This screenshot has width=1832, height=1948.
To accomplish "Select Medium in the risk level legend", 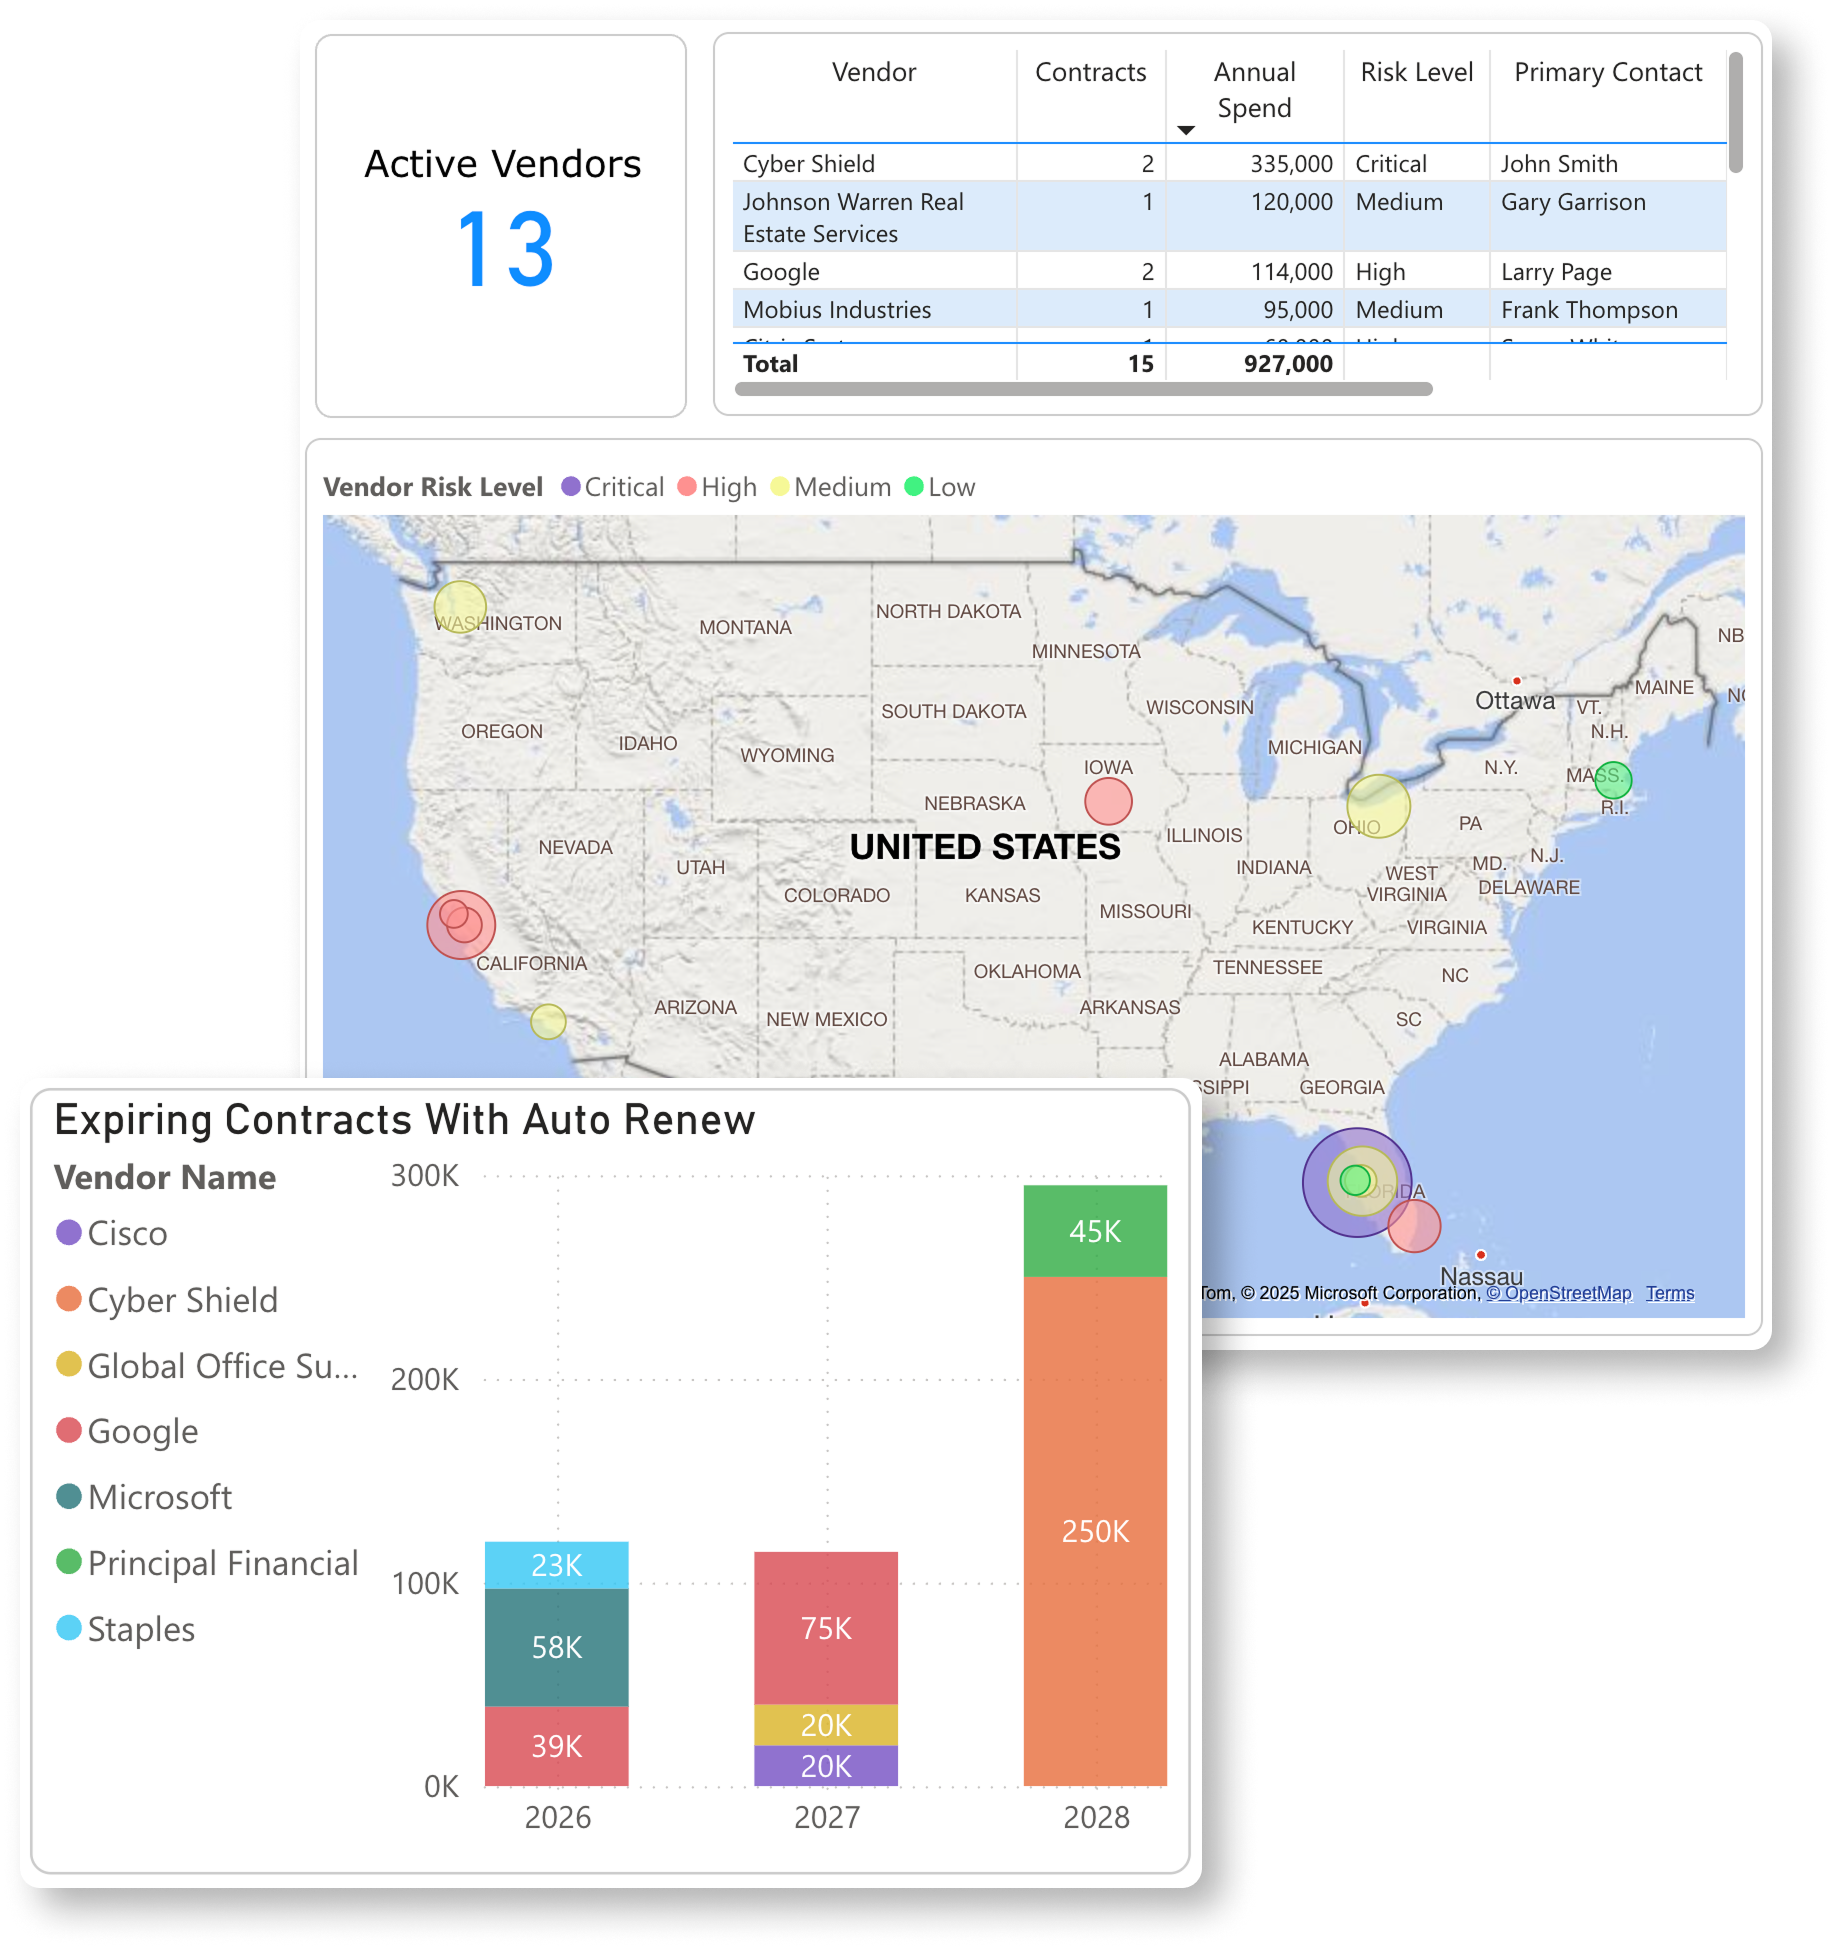I will [830, 487].
